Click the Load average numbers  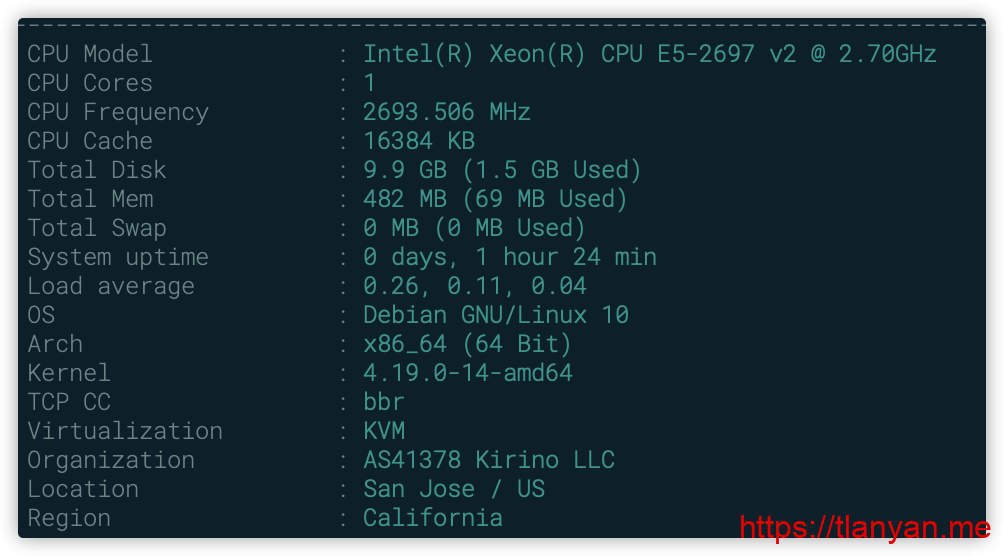coord(474,286)
